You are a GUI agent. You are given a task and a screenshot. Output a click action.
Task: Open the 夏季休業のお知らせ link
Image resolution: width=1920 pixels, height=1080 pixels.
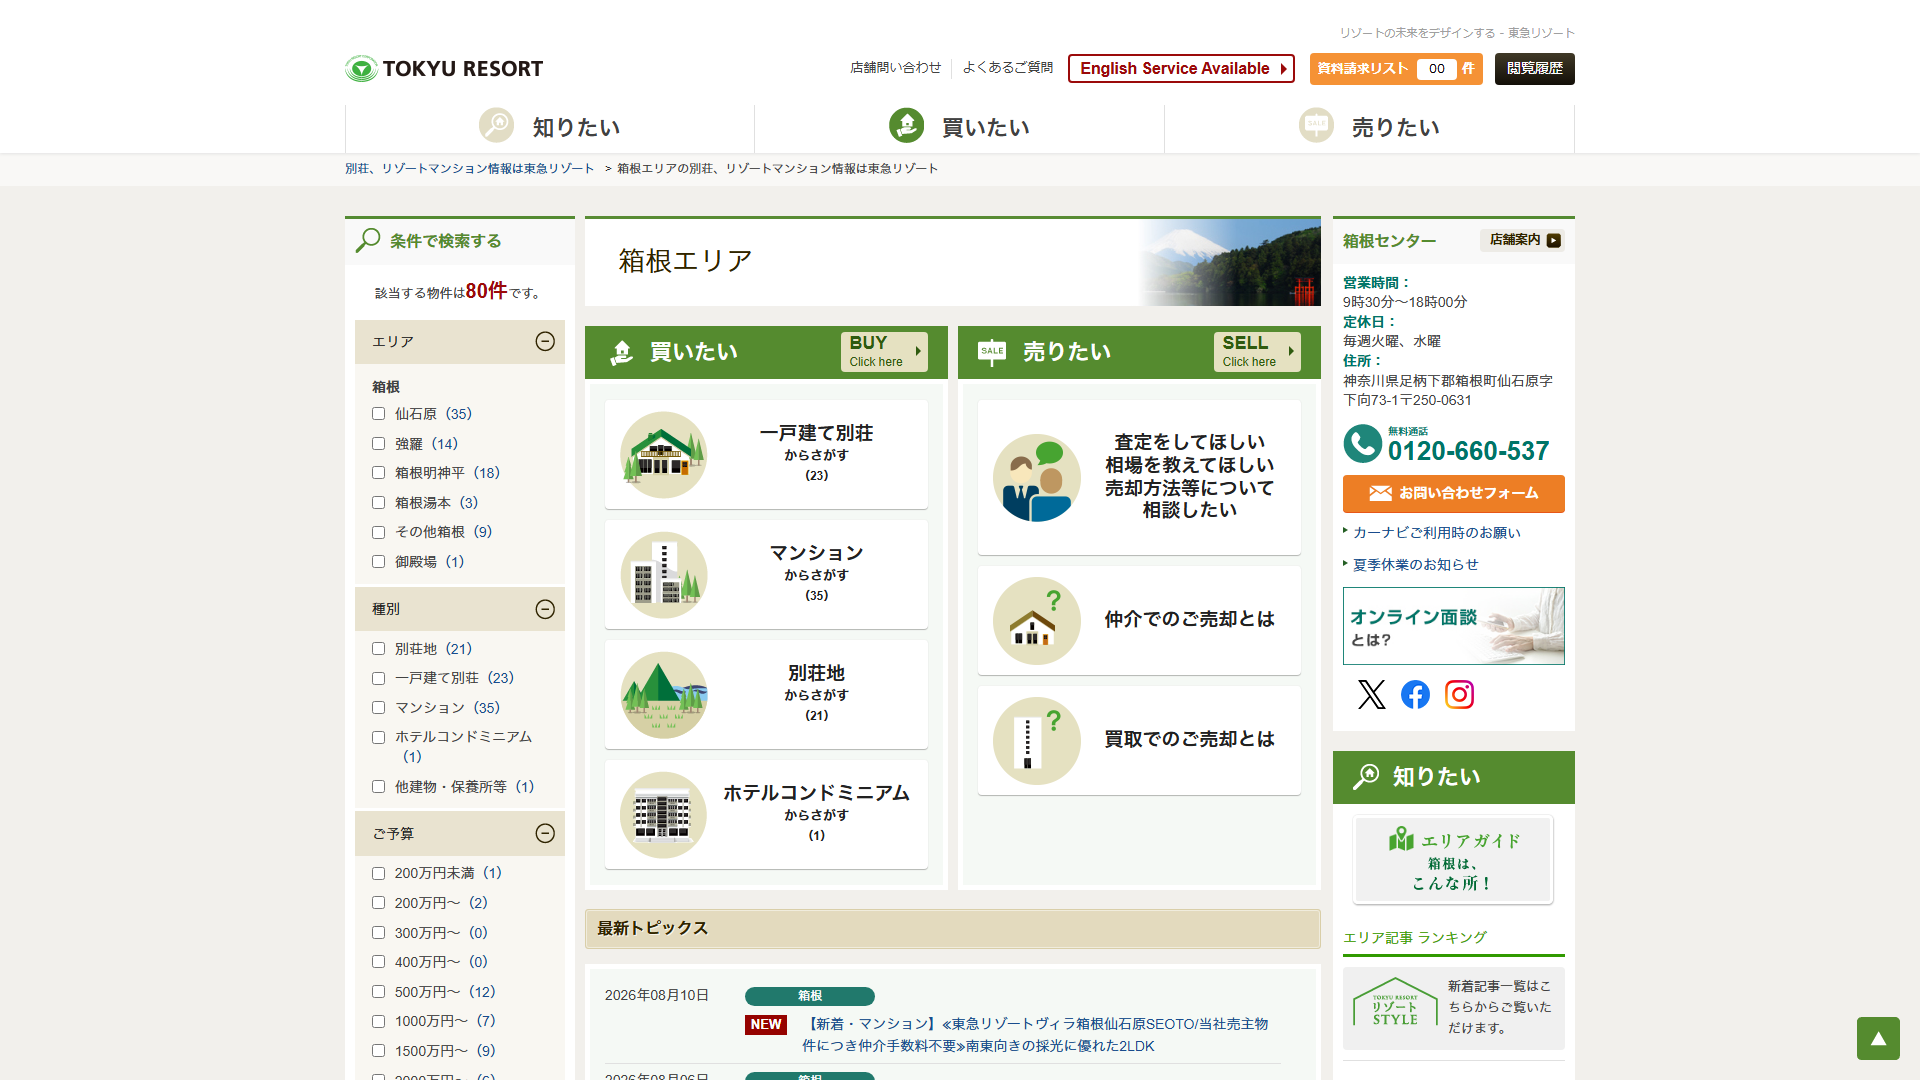[x=1415, y=565]
